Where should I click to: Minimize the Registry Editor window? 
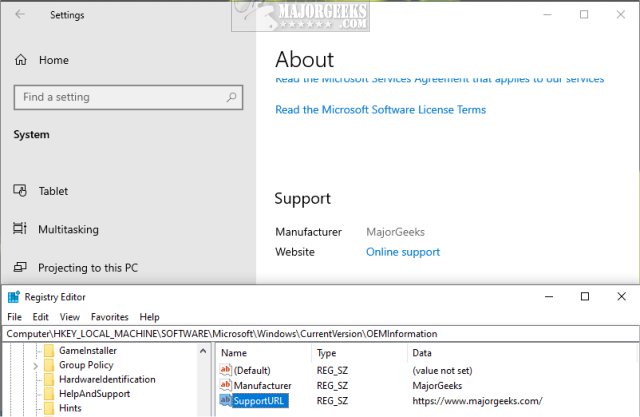pos(549,297)
